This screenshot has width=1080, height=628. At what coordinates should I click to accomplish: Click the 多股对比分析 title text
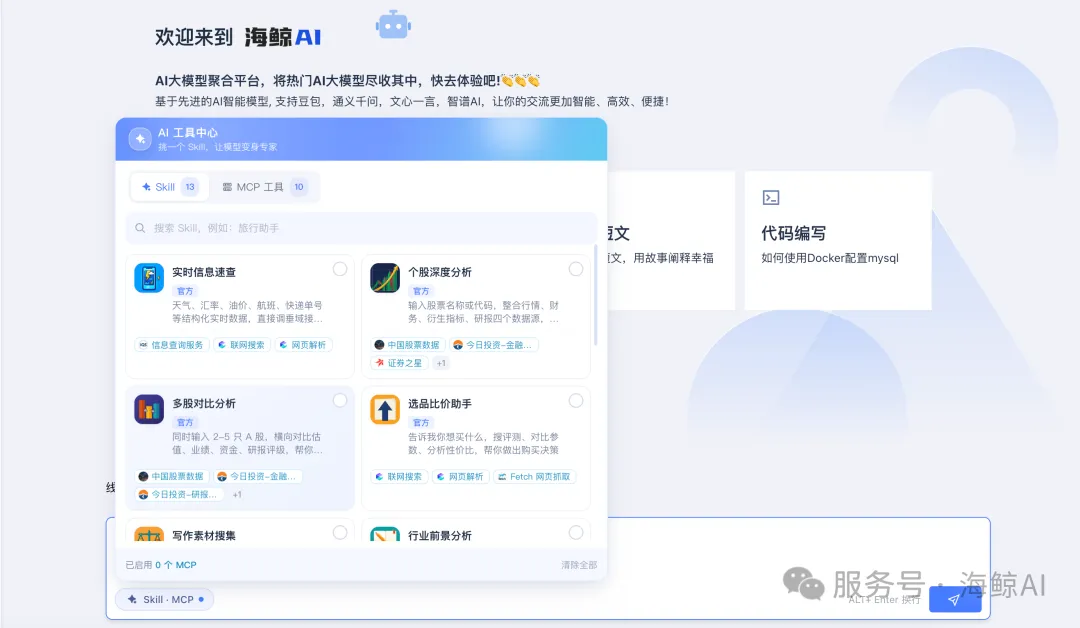pyautogui.click(x=204, y=404)
